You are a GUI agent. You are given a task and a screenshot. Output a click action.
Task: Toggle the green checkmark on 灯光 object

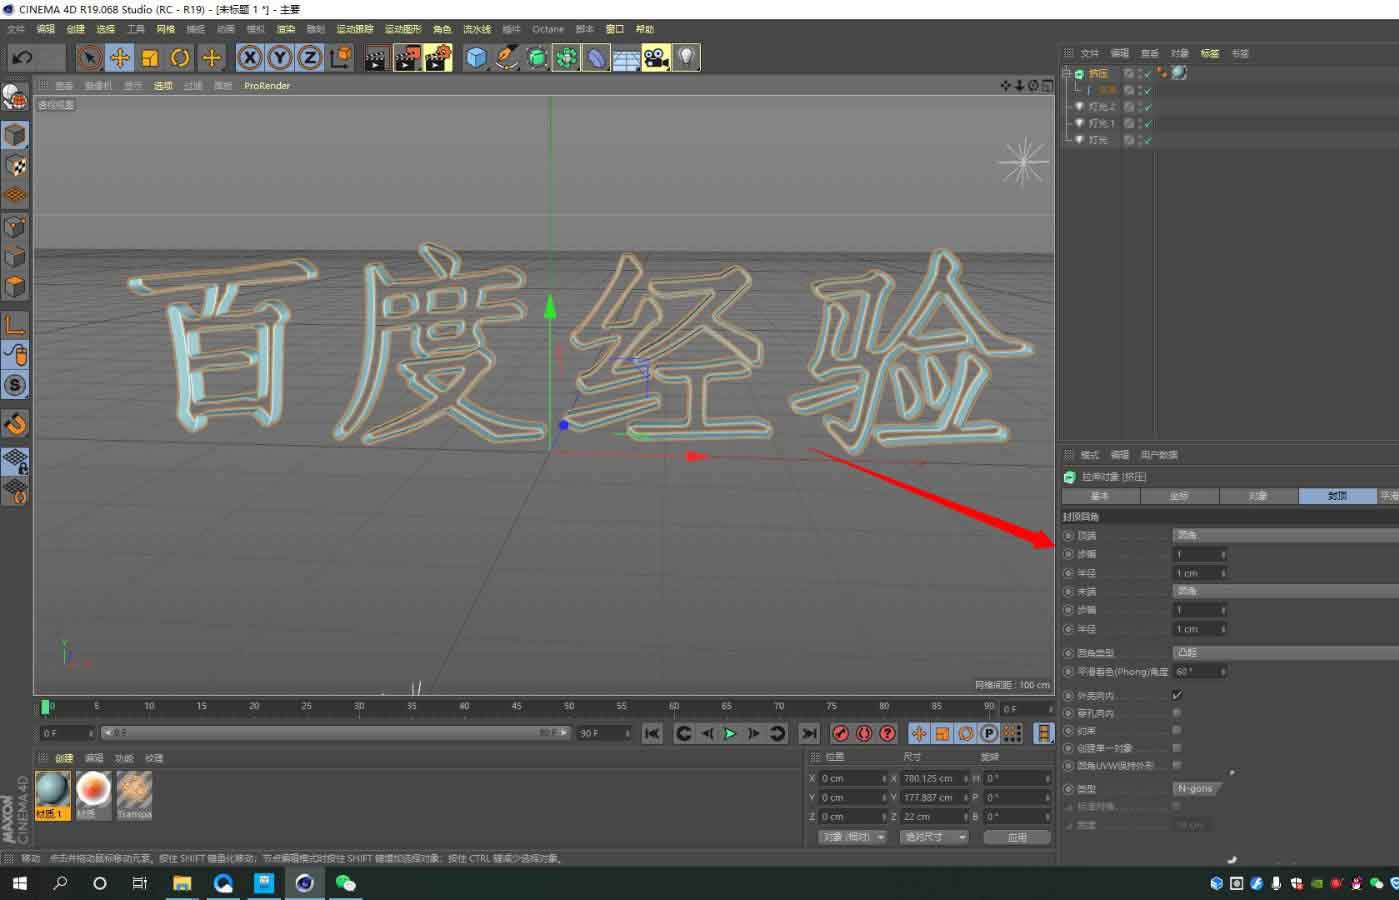[x=1146, y=140]
